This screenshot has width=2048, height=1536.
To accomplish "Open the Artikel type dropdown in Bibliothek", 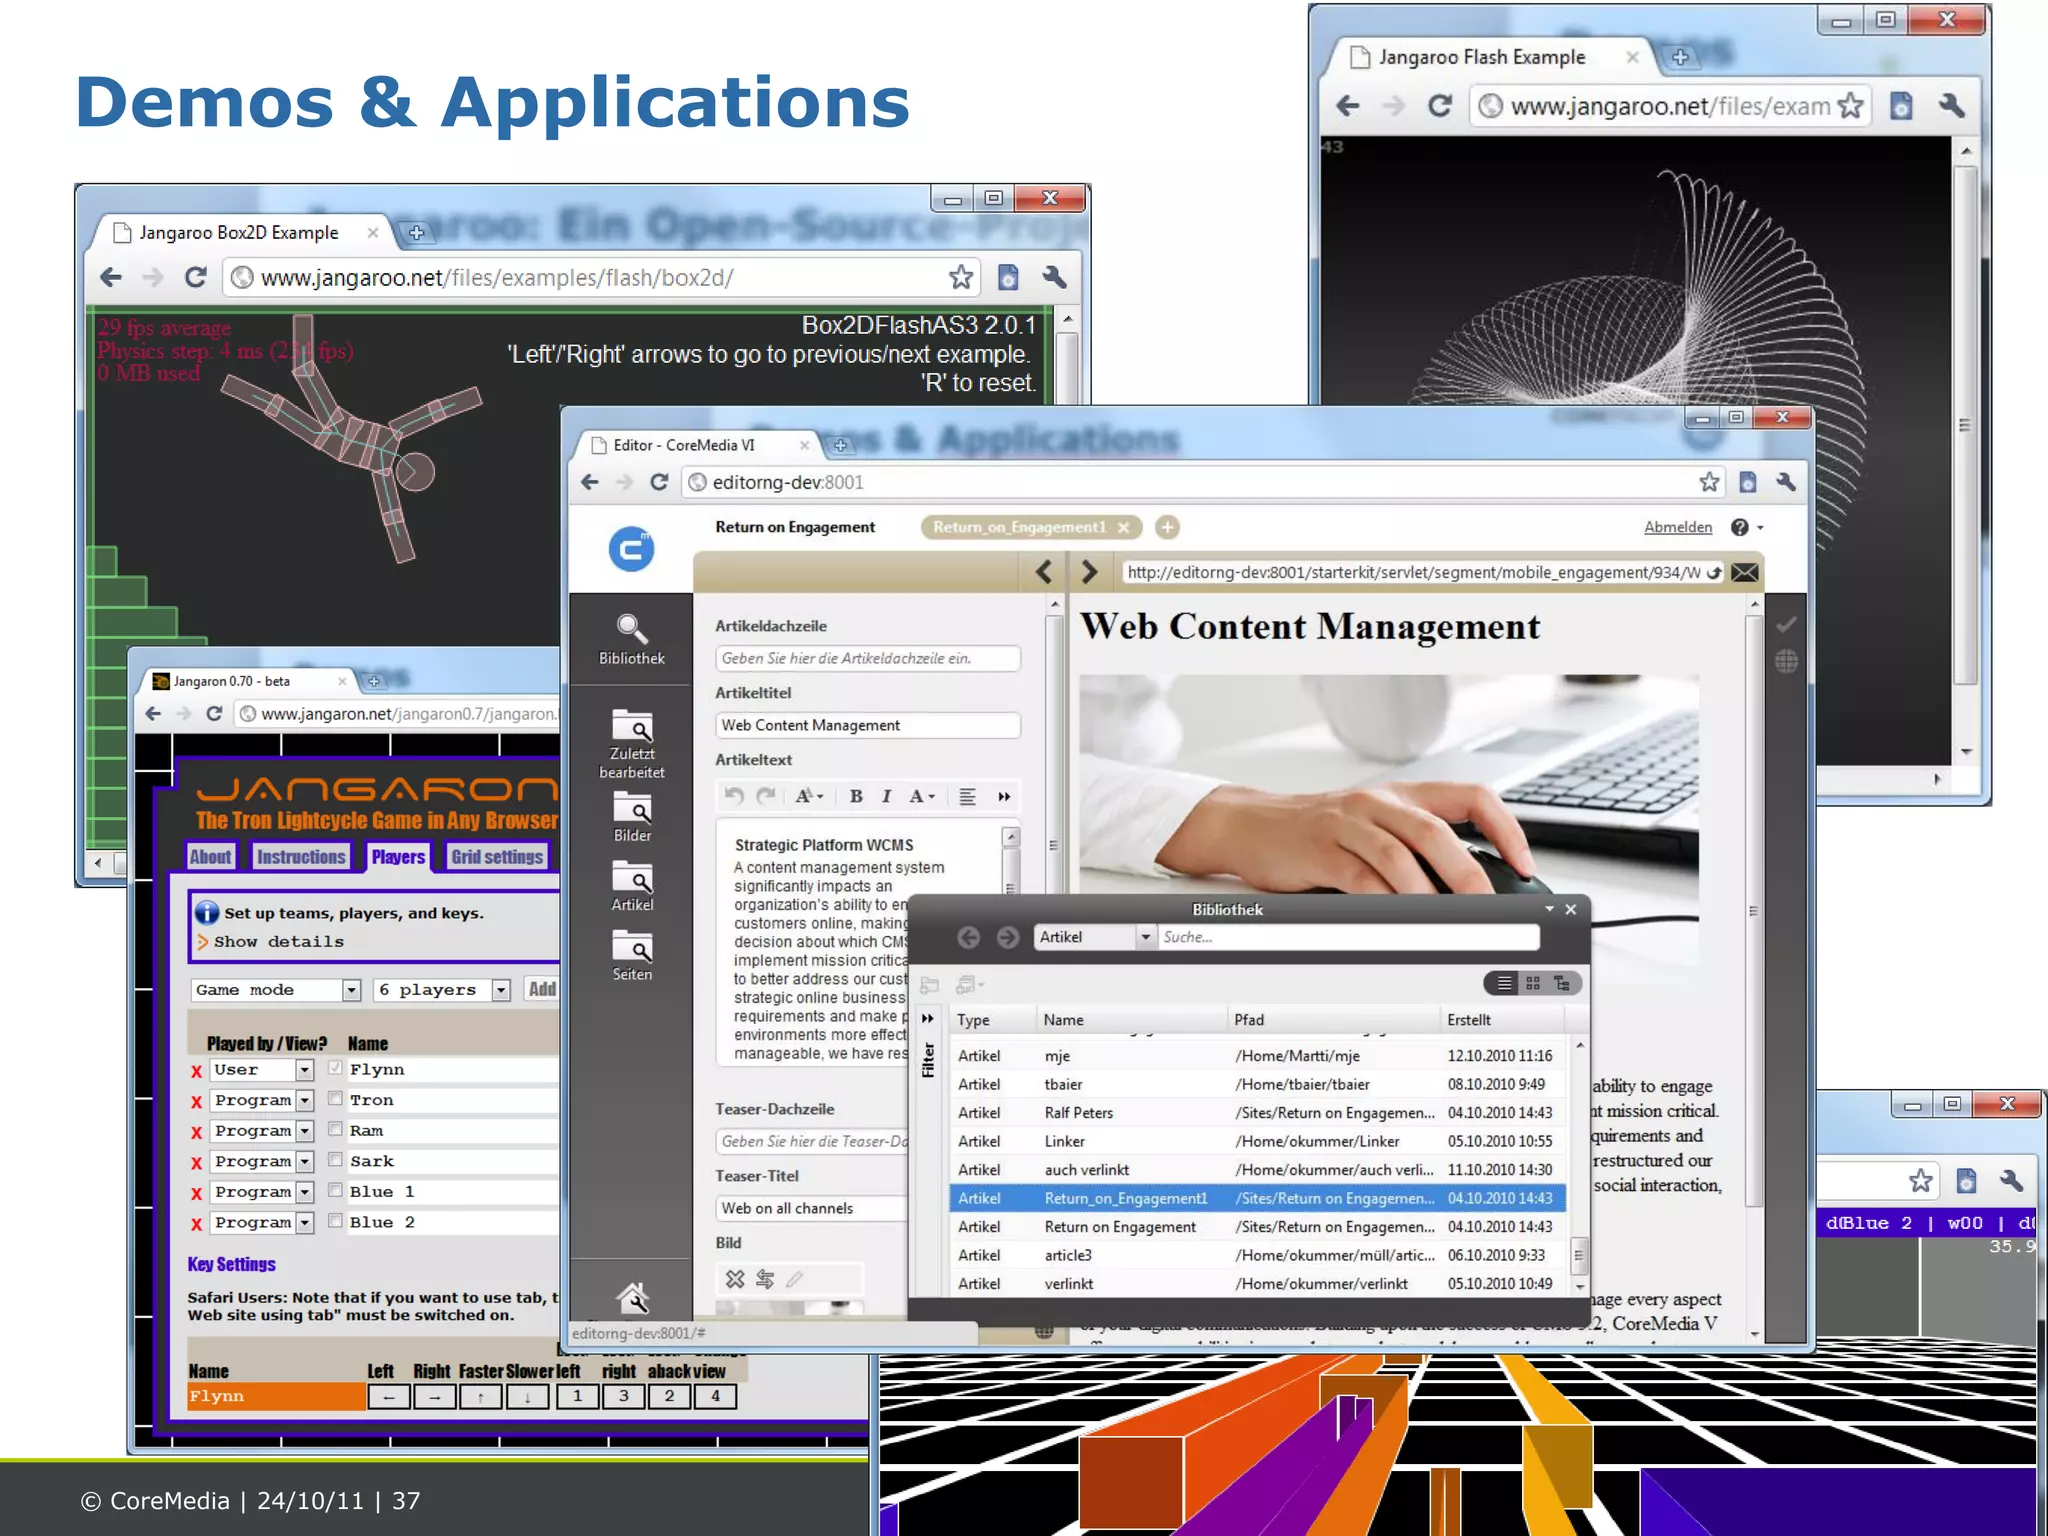I will click(1145, 937).
